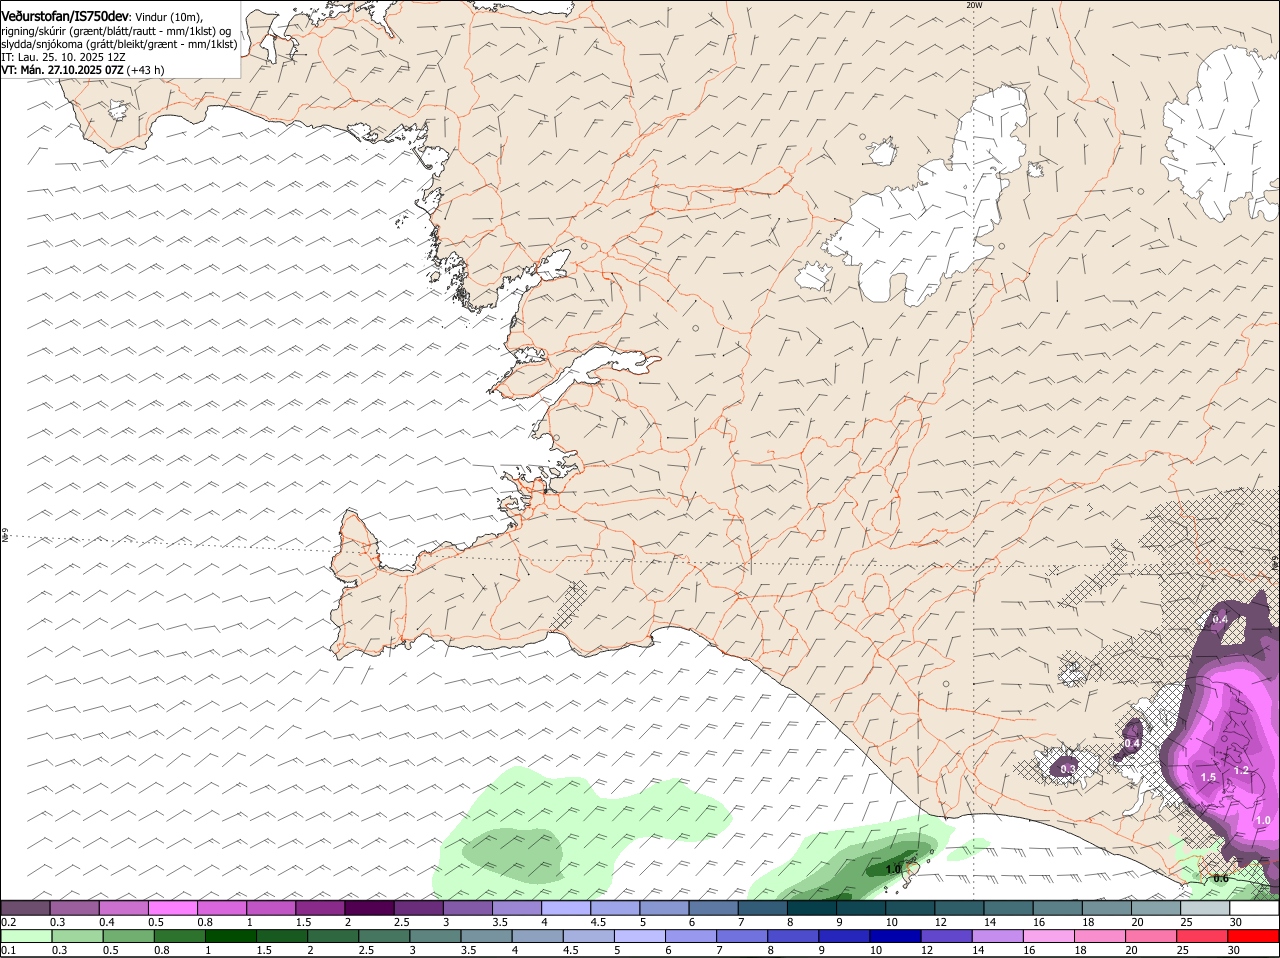Select lower legend swatch between 0.5 and 0.8
This screenshot has width=1280, height=958.
pyautogui.click(x=129, y=936)
